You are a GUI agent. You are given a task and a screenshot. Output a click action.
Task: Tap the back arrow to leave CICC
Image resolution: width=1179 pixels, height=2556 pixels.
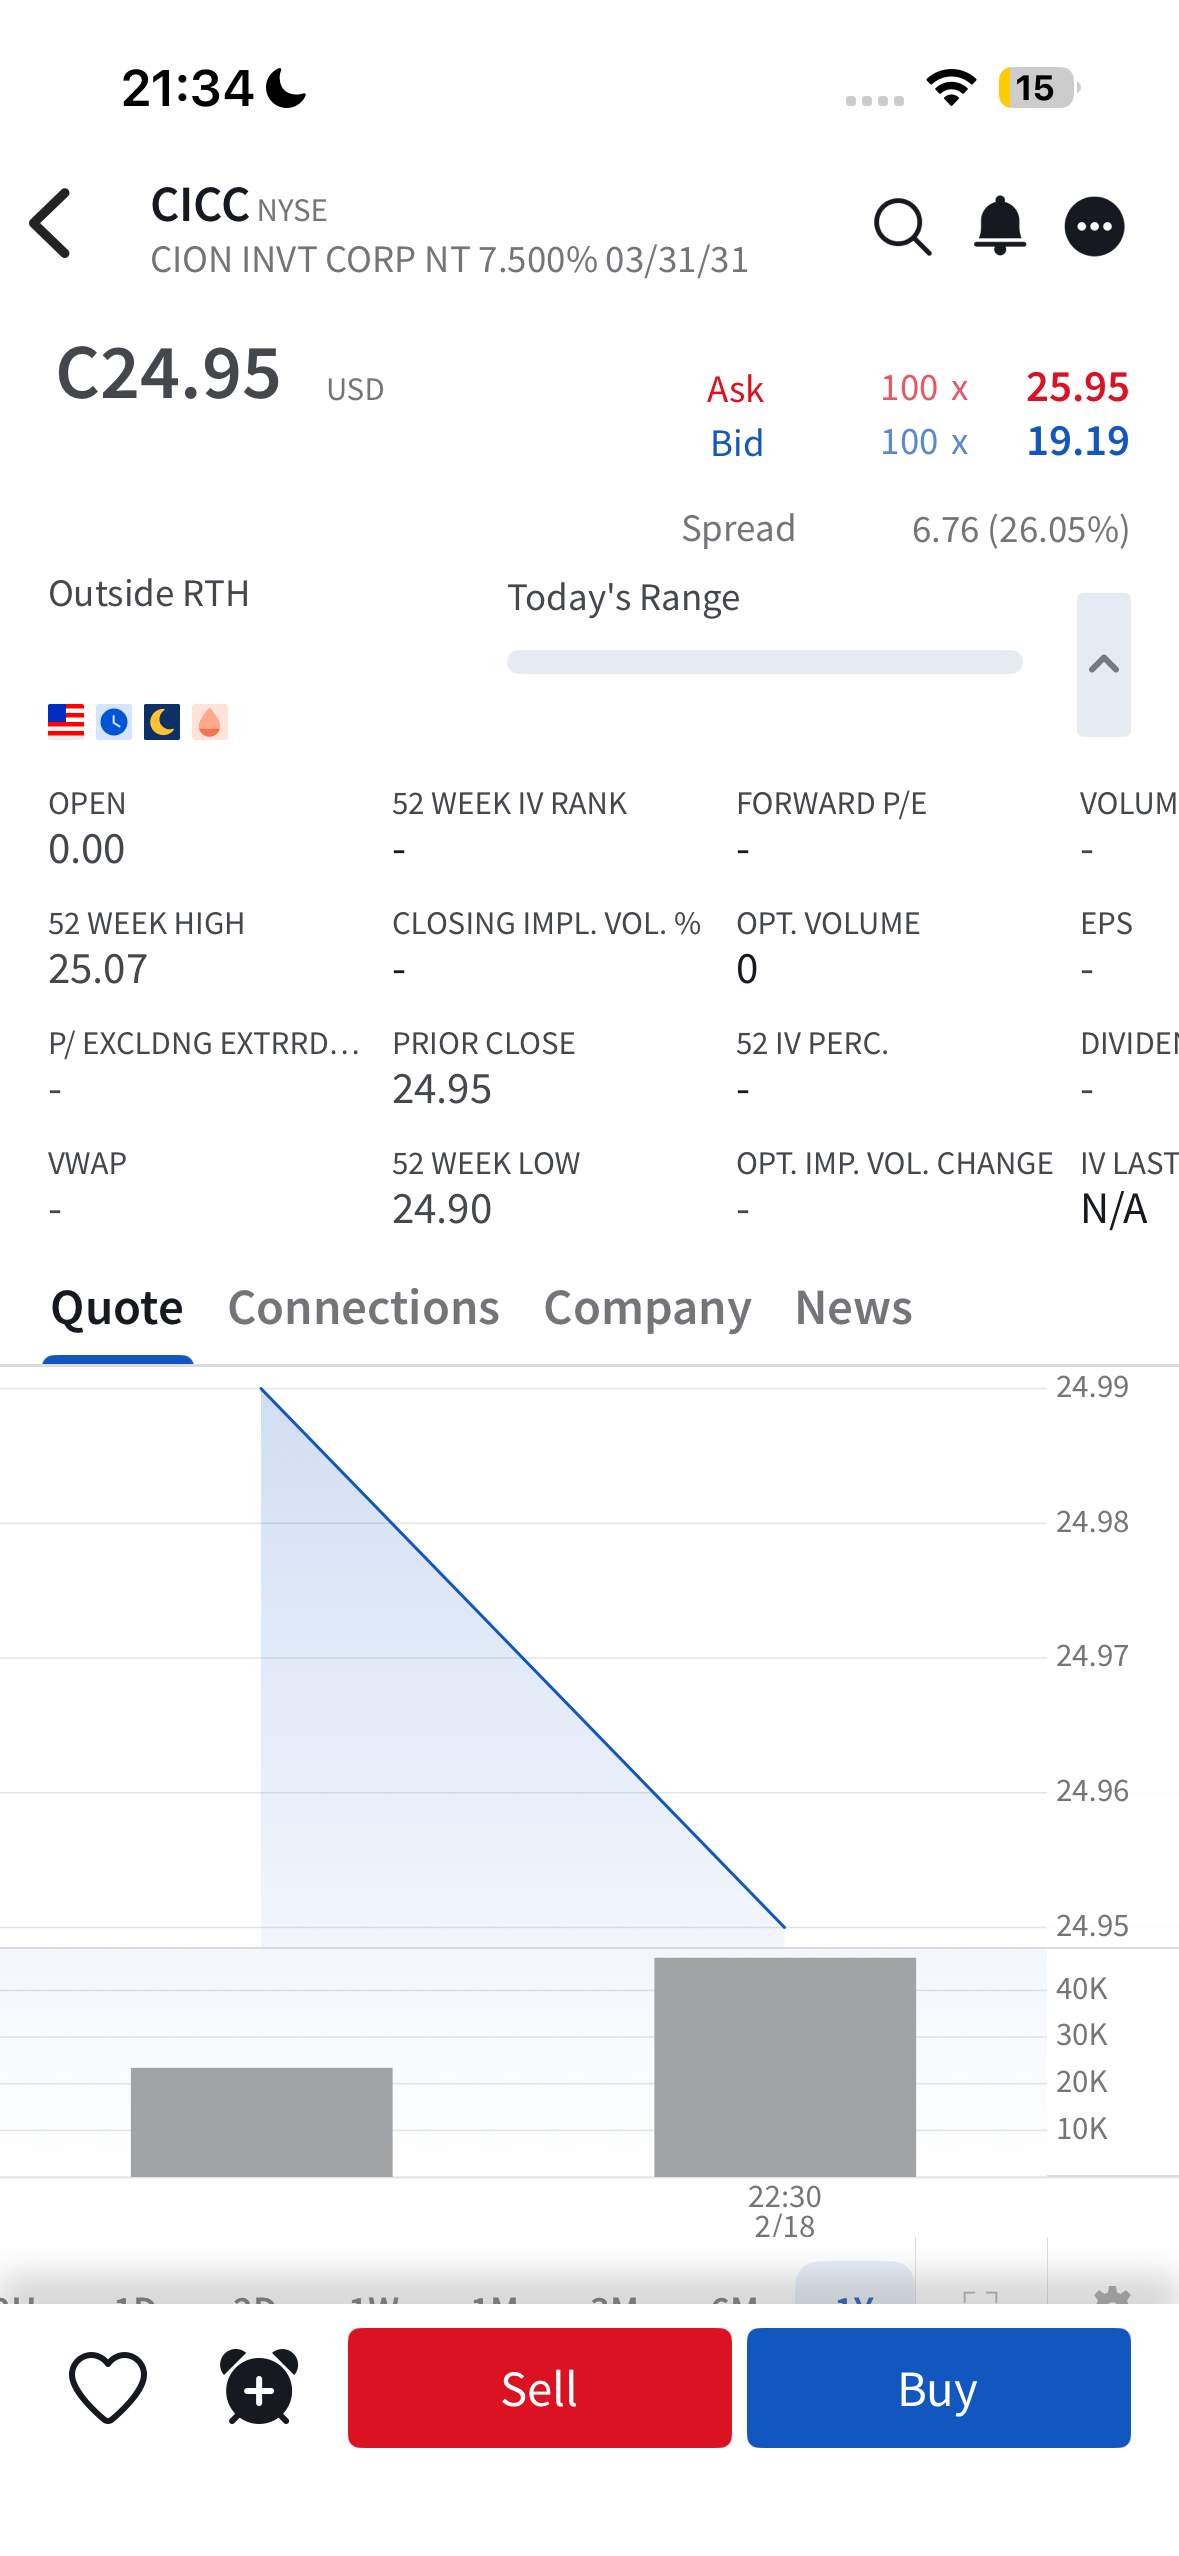pos(51,224)
